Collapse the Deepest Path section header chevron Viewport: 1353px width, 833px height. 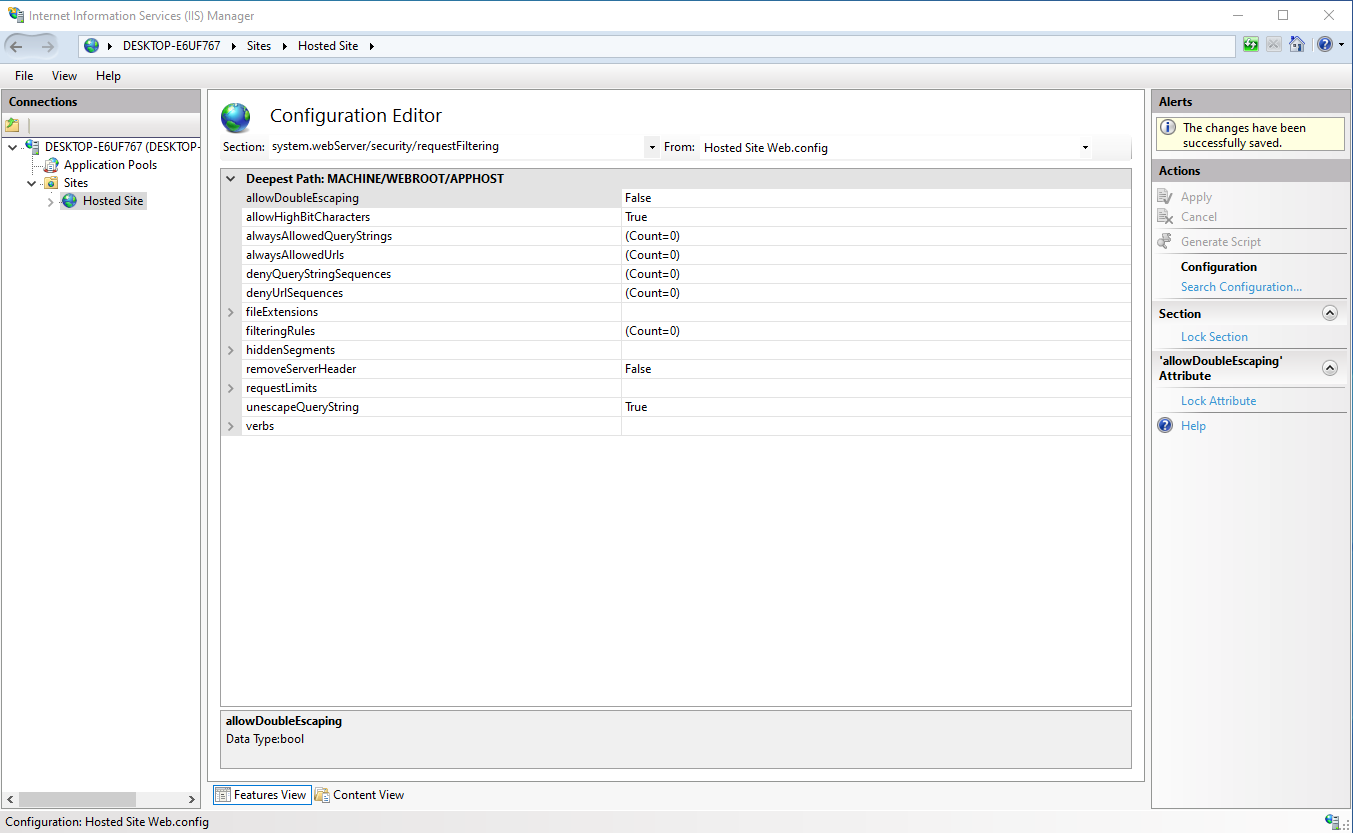pos(231,177)
